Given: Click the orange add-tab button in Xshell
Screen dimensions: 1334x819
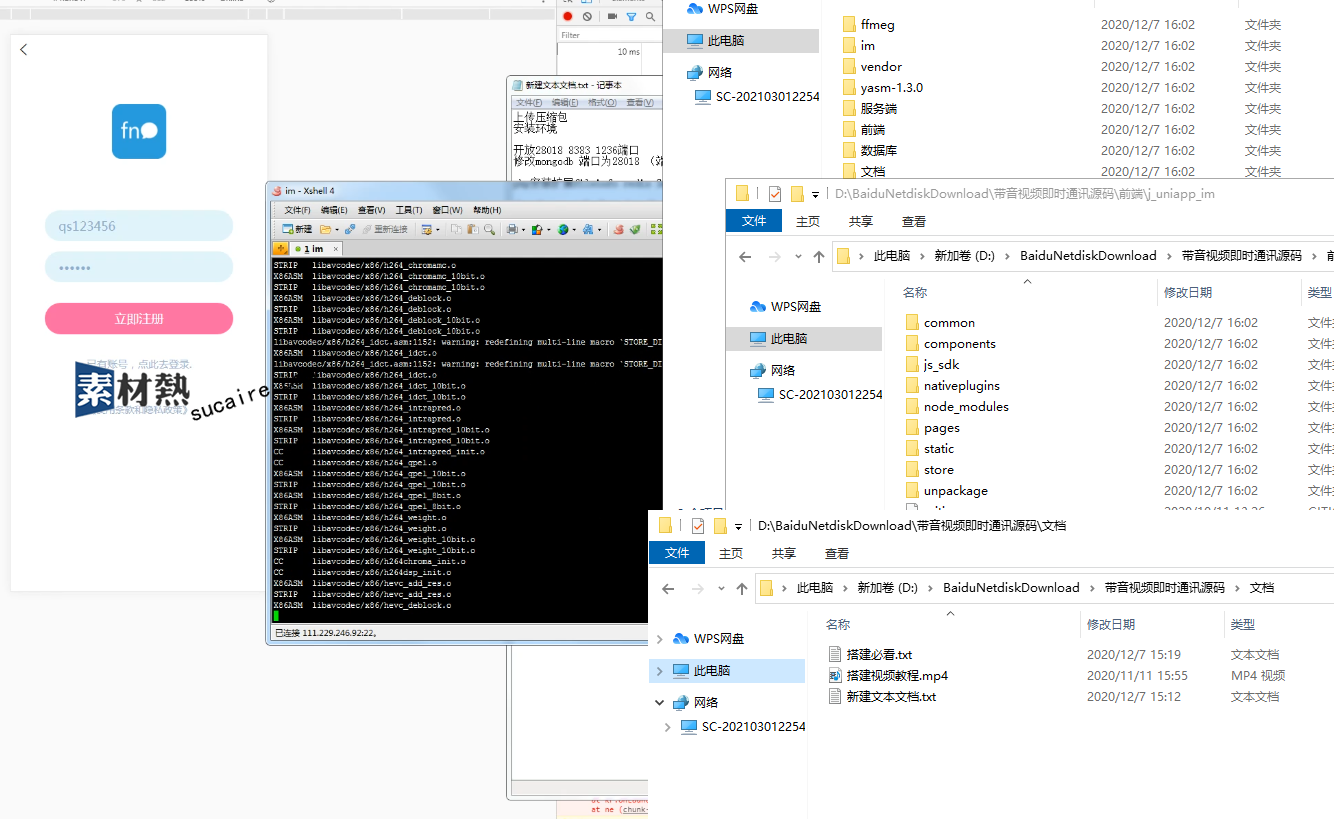Looking at the screenshot, I should 280,248.
